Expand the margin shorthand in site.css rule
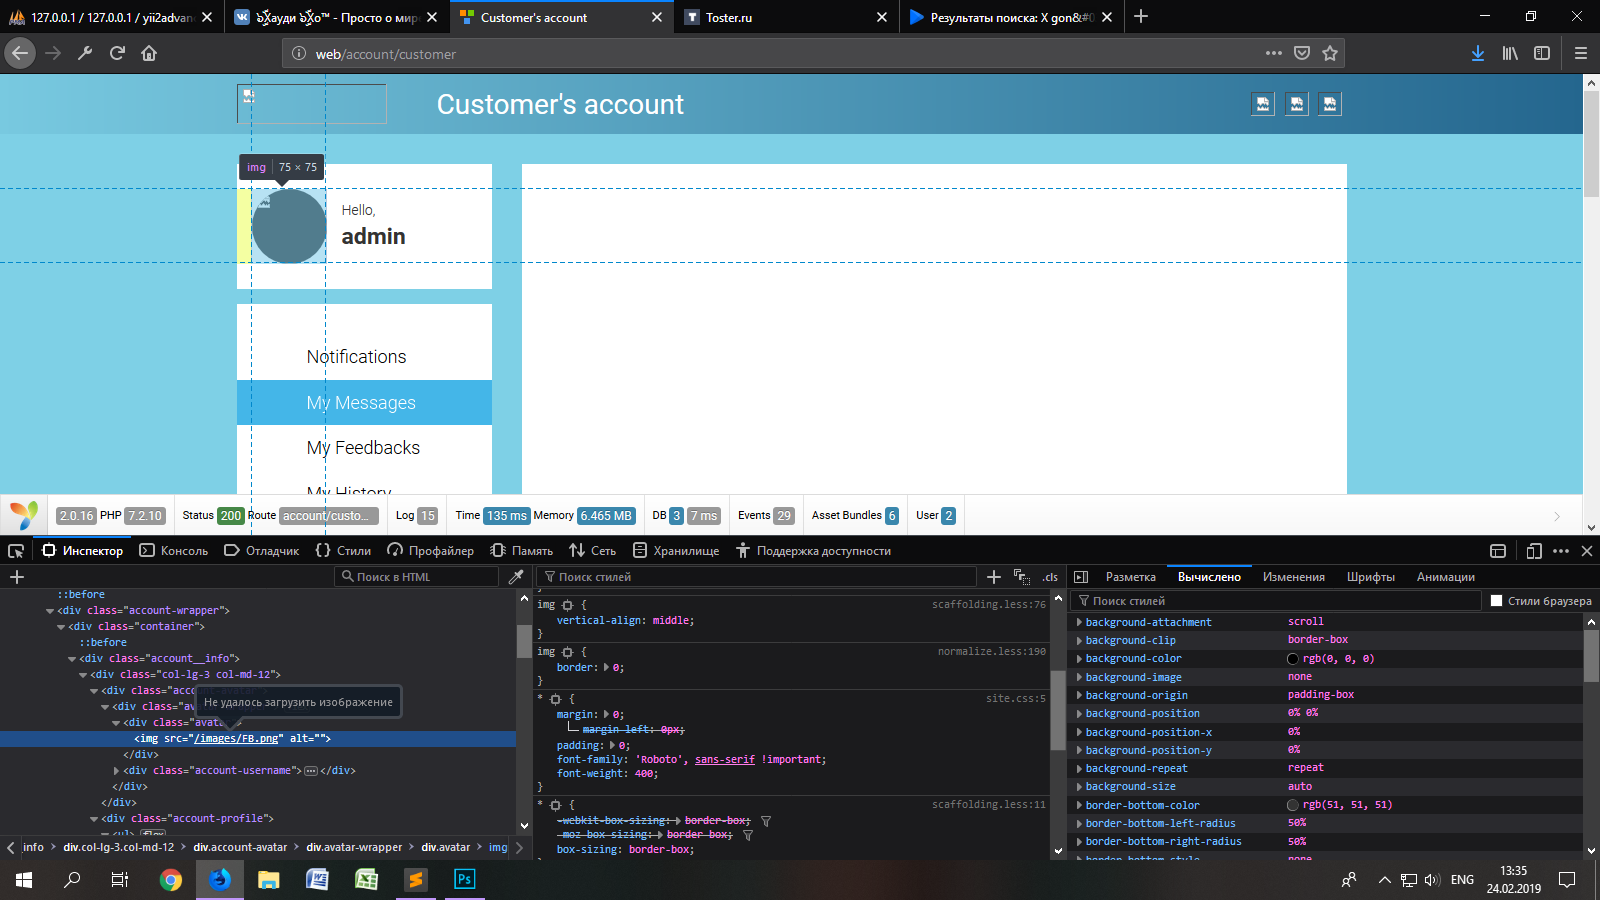The width and height of the screenshot is (1600, 900). pos(606,715)
